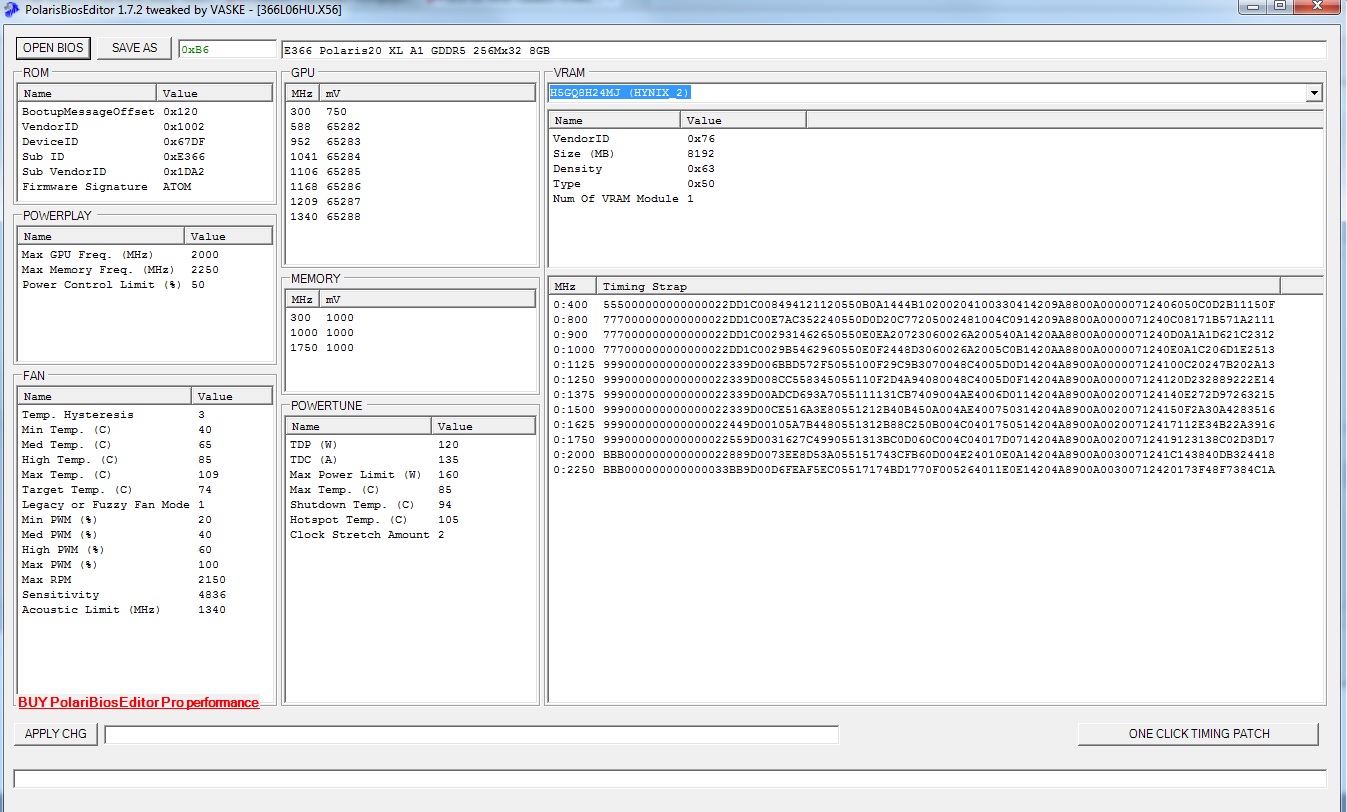Run the ONE CLICK TIMING PATCH
This screenshot has height=812, width=1347.
(x=1198, y=734)
